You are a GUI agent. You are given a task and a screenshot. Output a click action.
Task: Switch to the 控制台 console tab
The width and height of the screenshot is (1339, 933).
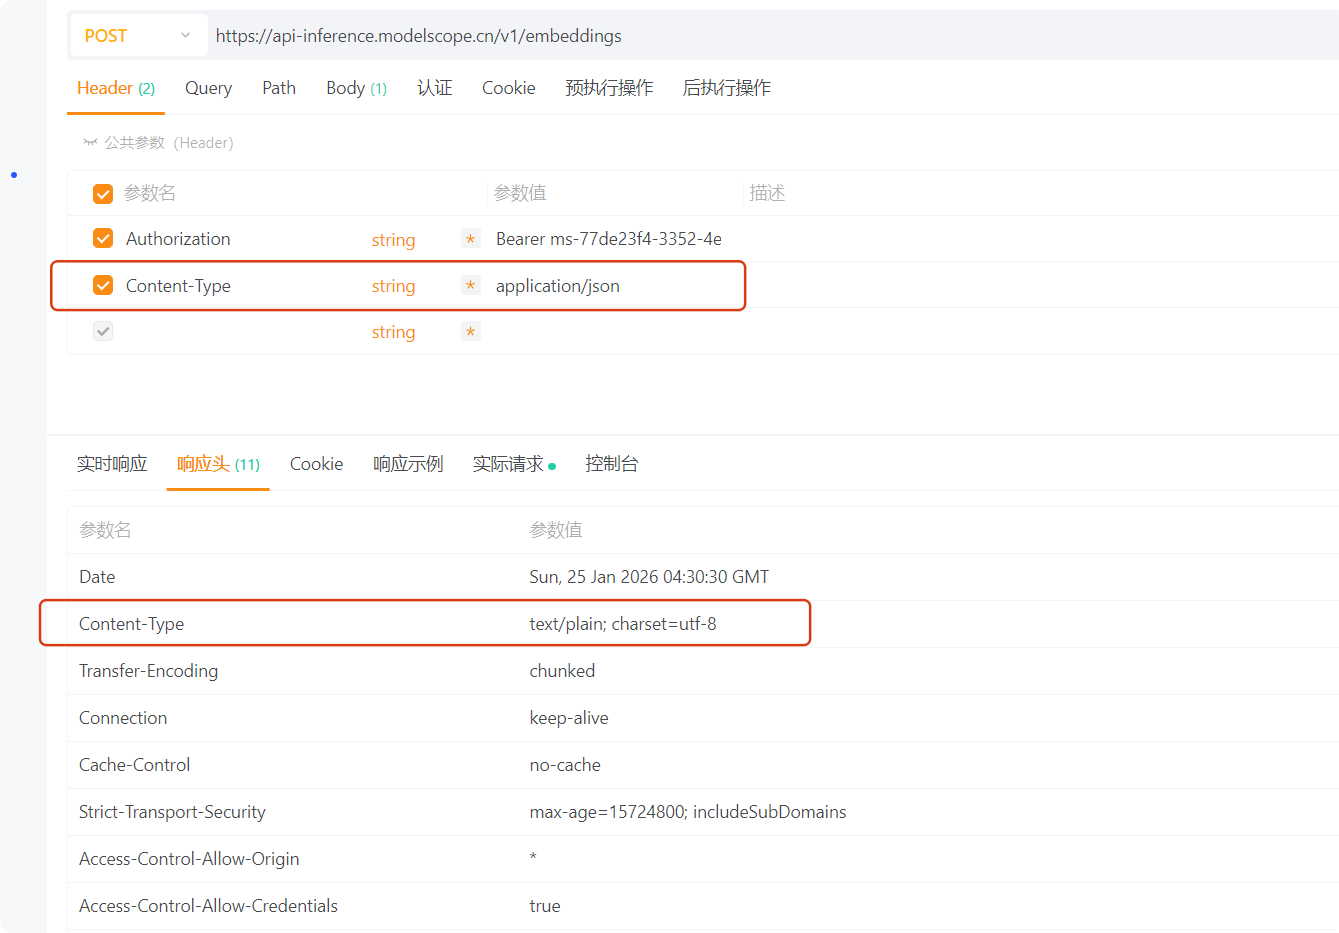point(612,463)
